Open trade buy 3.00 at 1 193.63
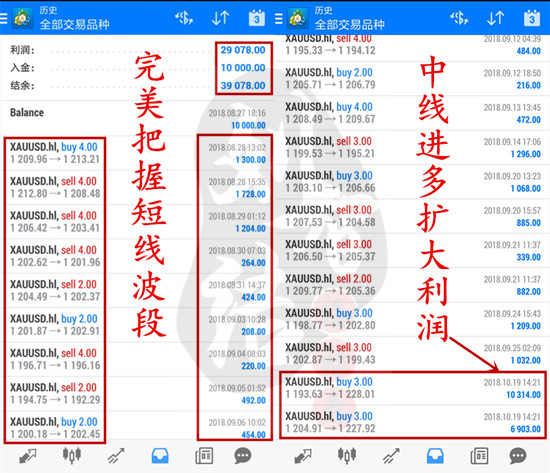Screen dimensions: 550x473 [412, 388]
